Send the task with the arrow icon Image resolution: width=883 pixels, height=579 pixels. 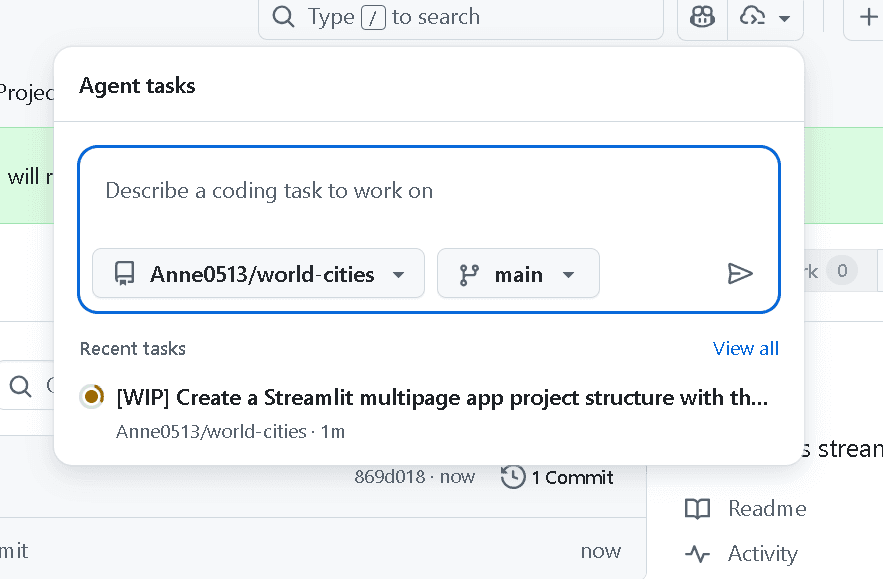(x=739, y=274)
